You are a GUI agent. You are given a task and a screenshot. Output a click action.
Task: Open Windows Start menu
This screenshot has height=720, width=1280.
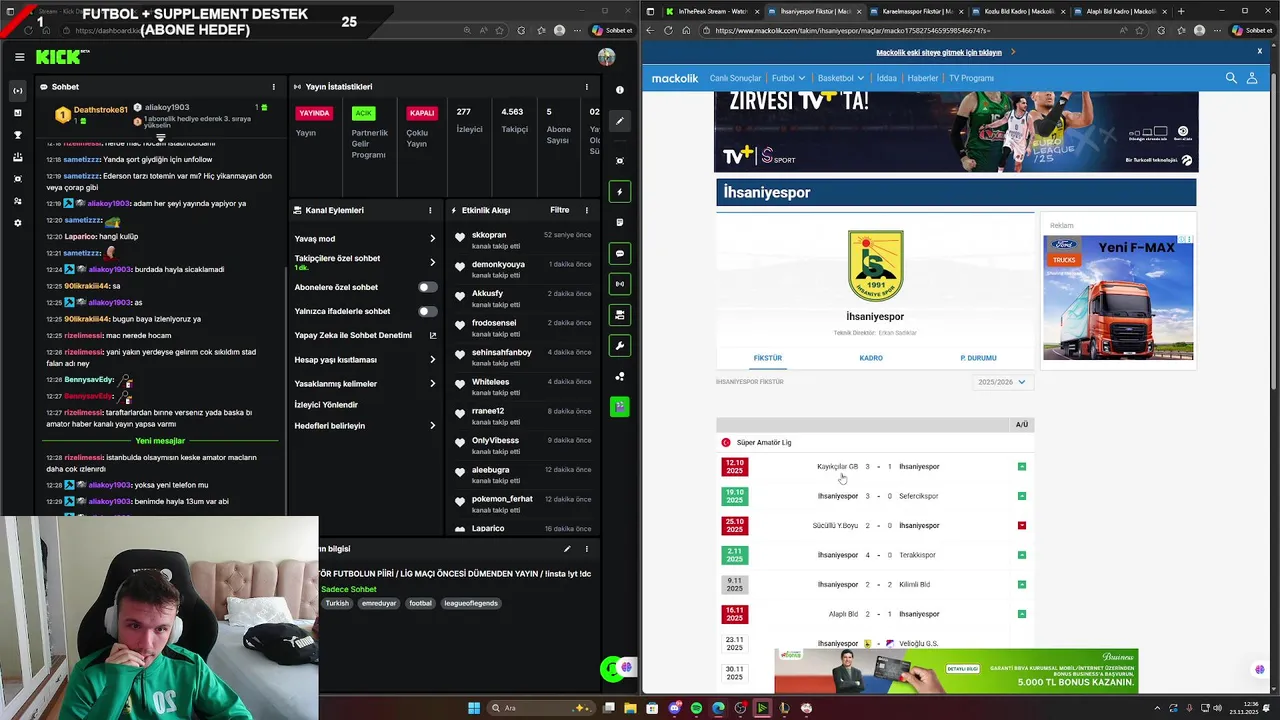coord(474,708)
